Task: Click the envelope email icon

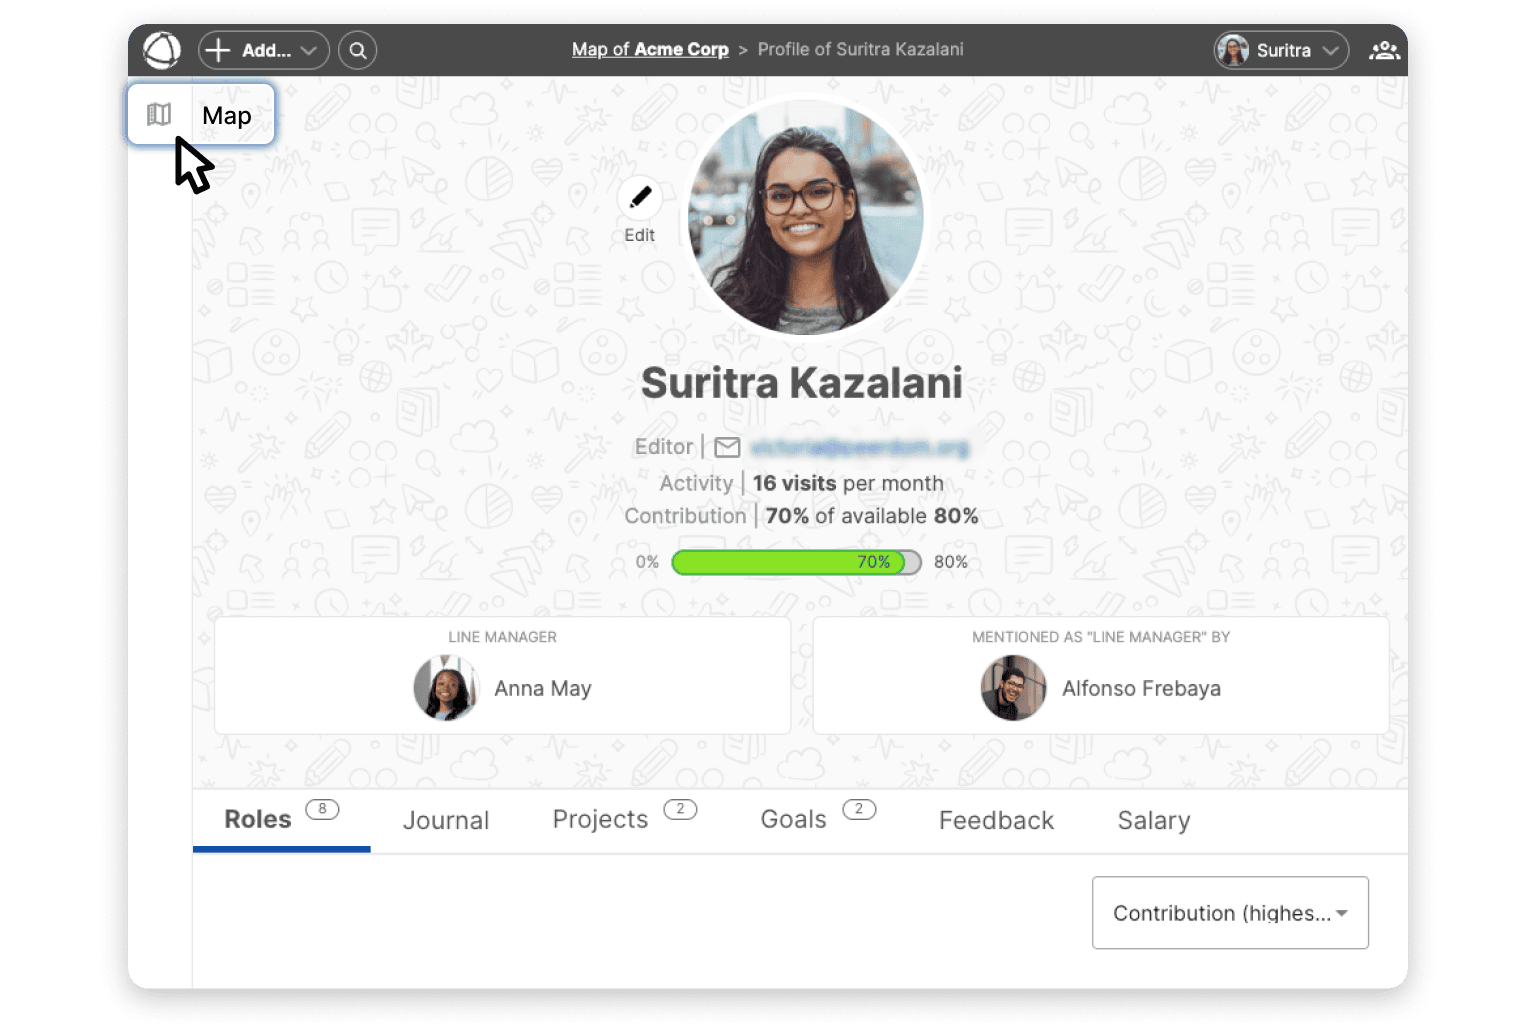Action: point(727,447)
